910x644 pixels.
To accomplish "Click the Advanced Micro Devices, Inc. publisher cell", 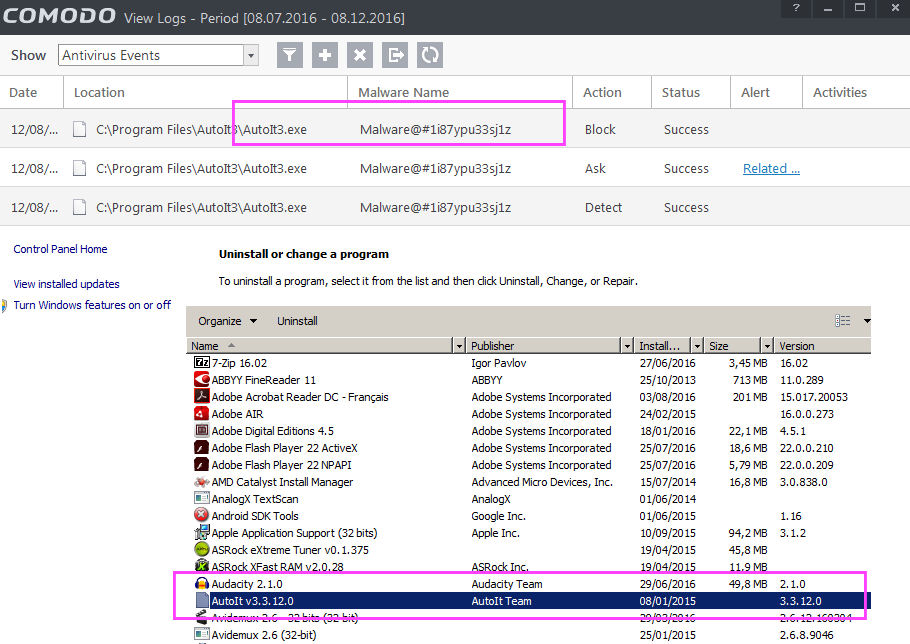I will tap(542, 482).
